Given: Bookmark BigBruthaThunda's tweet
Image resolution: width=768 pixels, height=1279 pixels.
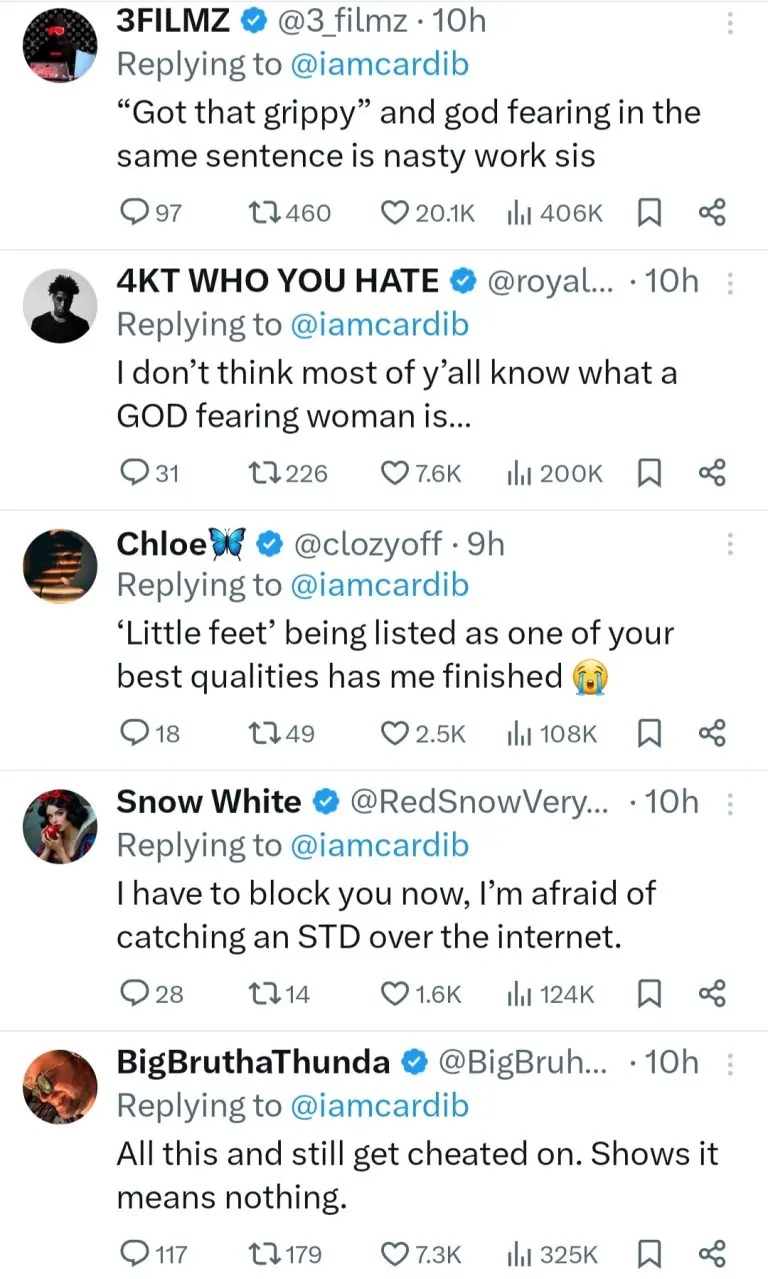Looking at the screenshot, I should point(650,1253).
